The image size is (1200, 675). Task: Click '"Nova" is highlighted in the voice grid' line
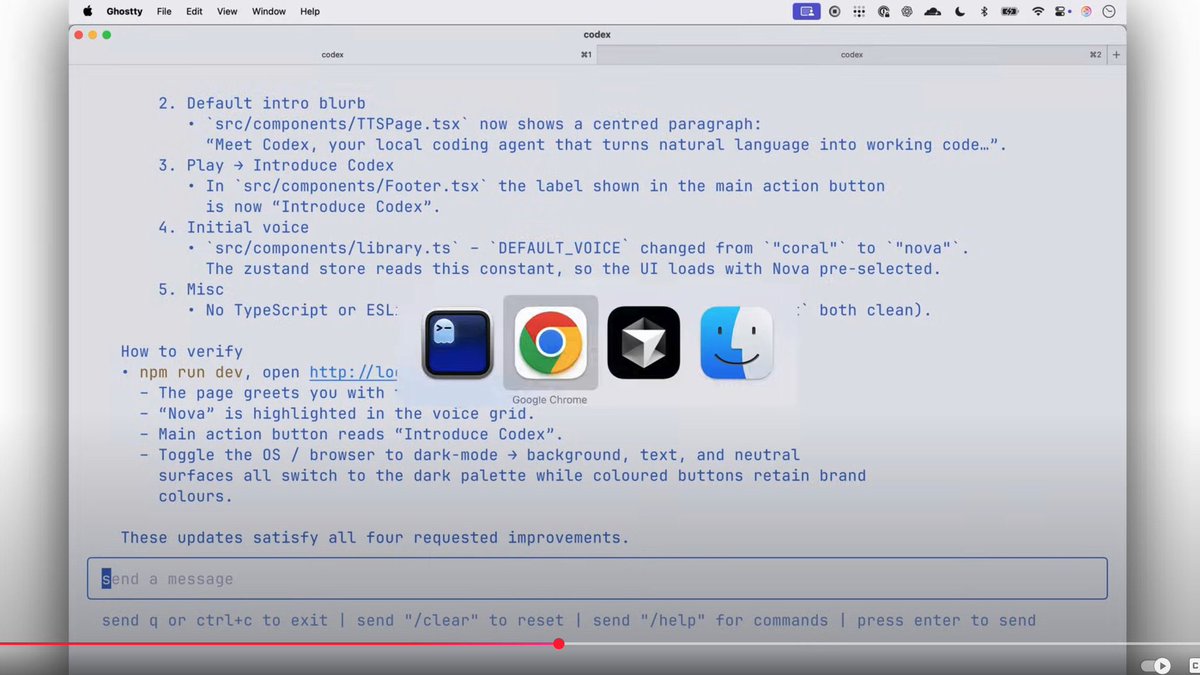(x=337, y=413)
